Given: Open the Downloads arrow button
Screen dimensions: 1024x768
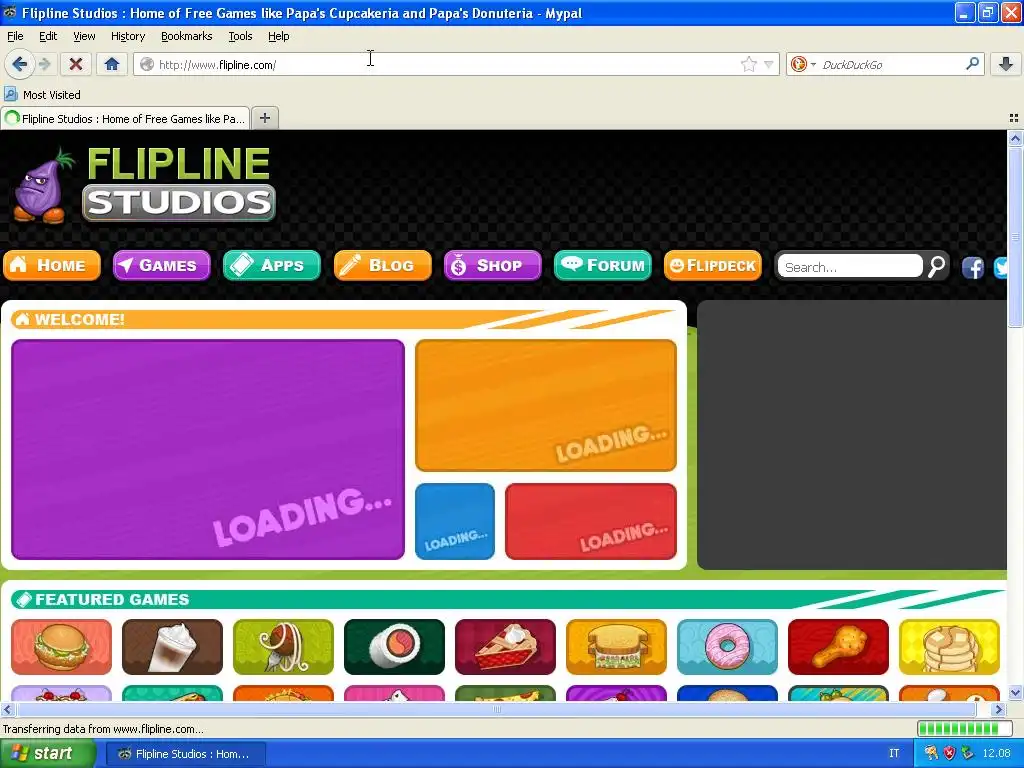Looking at the screenshot, I should (x=1006, y=64).
